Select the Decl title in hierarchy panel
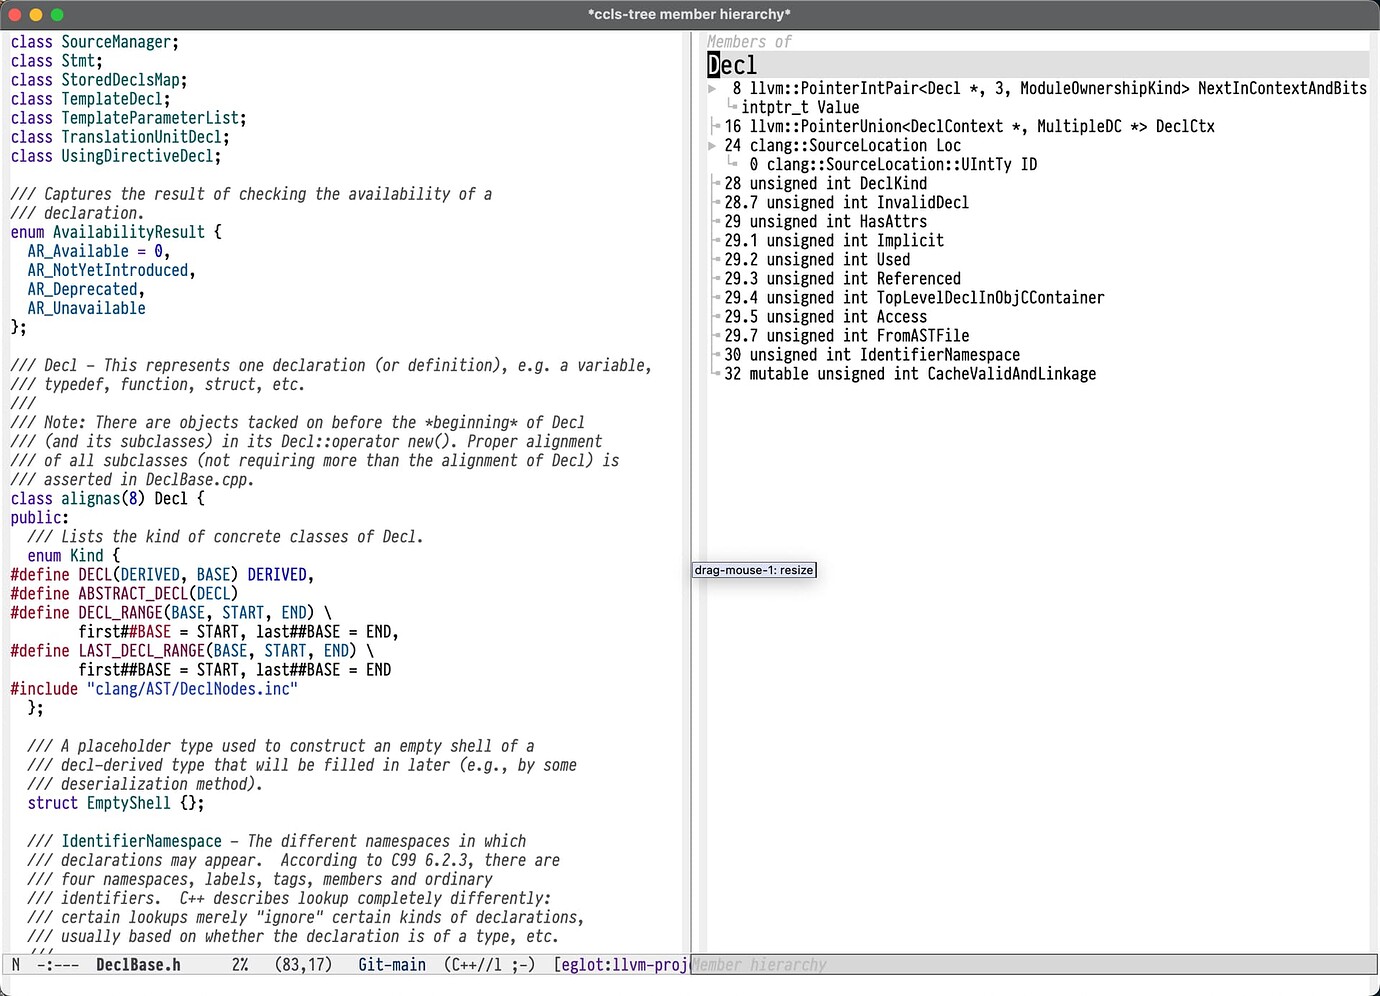 732,64
